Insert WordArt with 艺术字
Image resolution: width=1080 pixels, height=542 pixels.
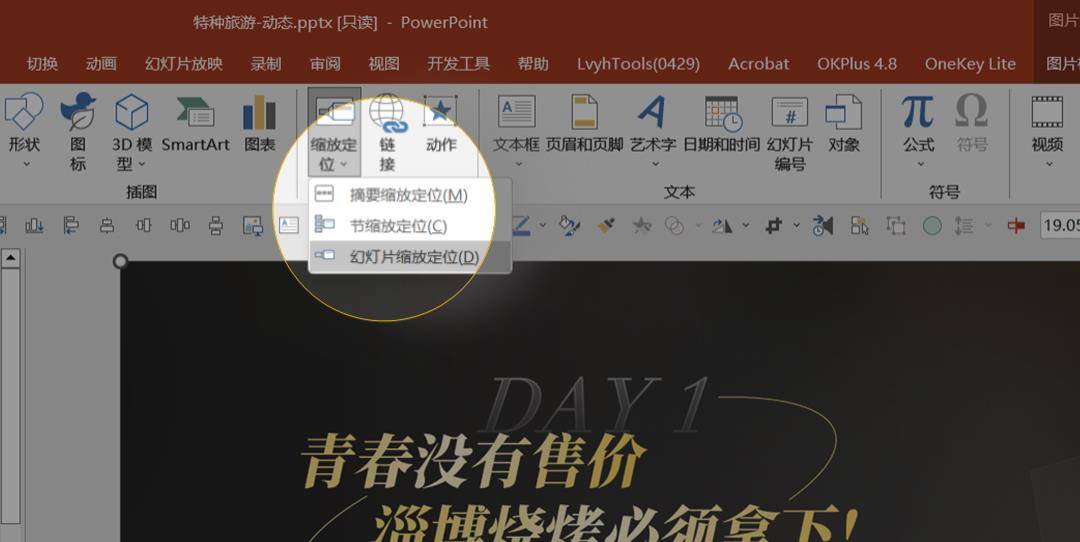click(653, 131)
